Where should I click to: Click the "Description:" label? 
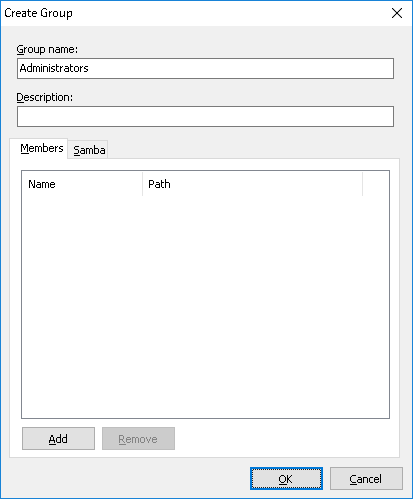[x=45, y=97]
